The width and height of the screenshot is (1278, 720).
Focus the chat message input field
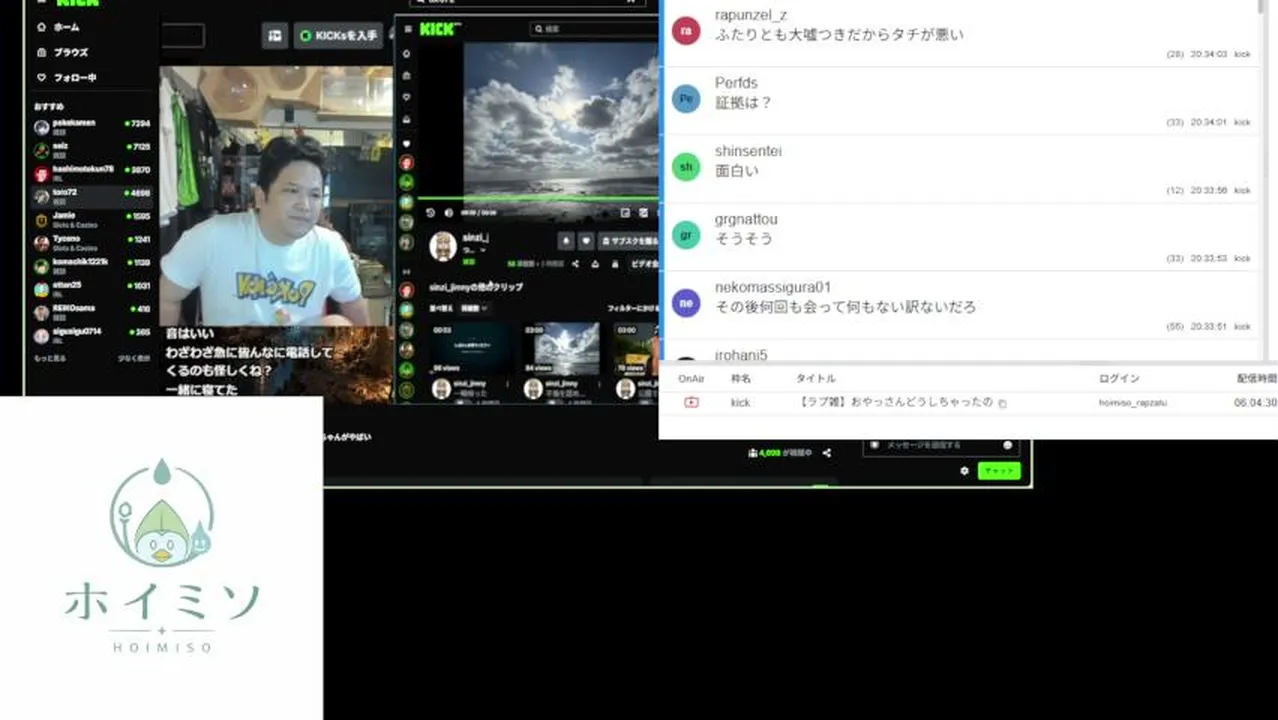click(x=940, y=445)
